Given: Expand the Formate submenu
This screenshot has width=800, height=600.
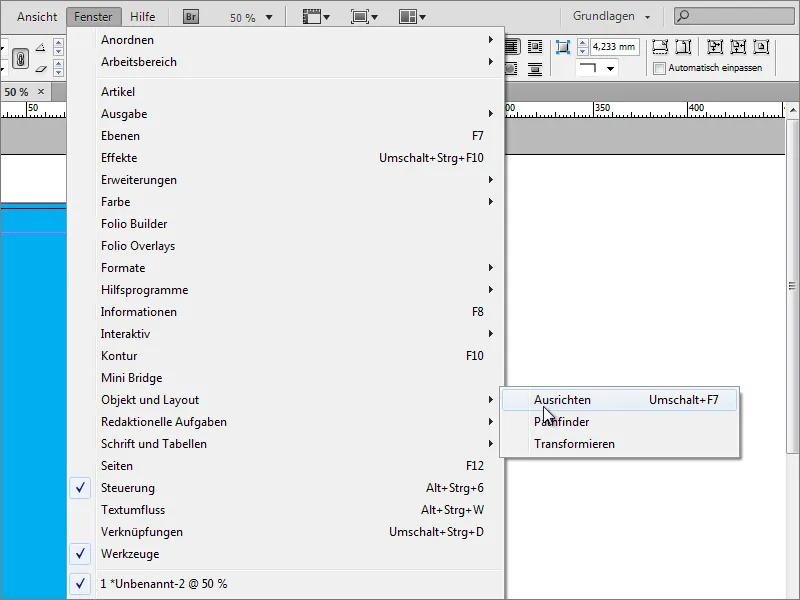Looking at the screenshot, I should click(287, 268).
